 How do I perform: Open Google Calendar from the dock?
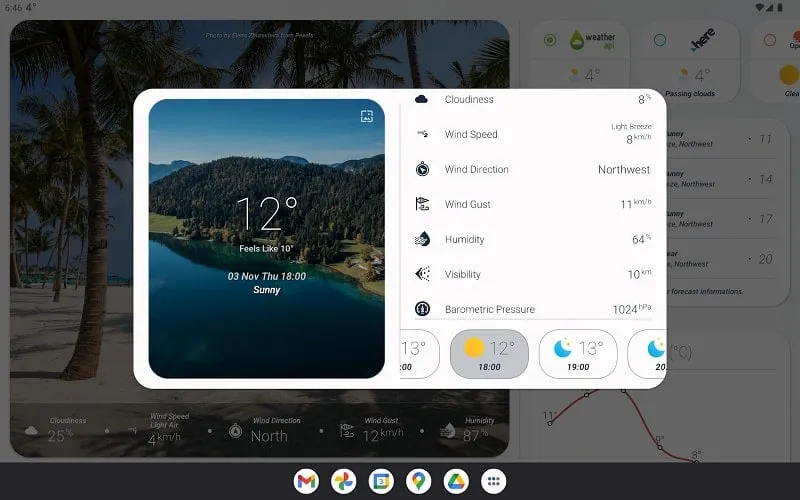(x=381, y=481)
